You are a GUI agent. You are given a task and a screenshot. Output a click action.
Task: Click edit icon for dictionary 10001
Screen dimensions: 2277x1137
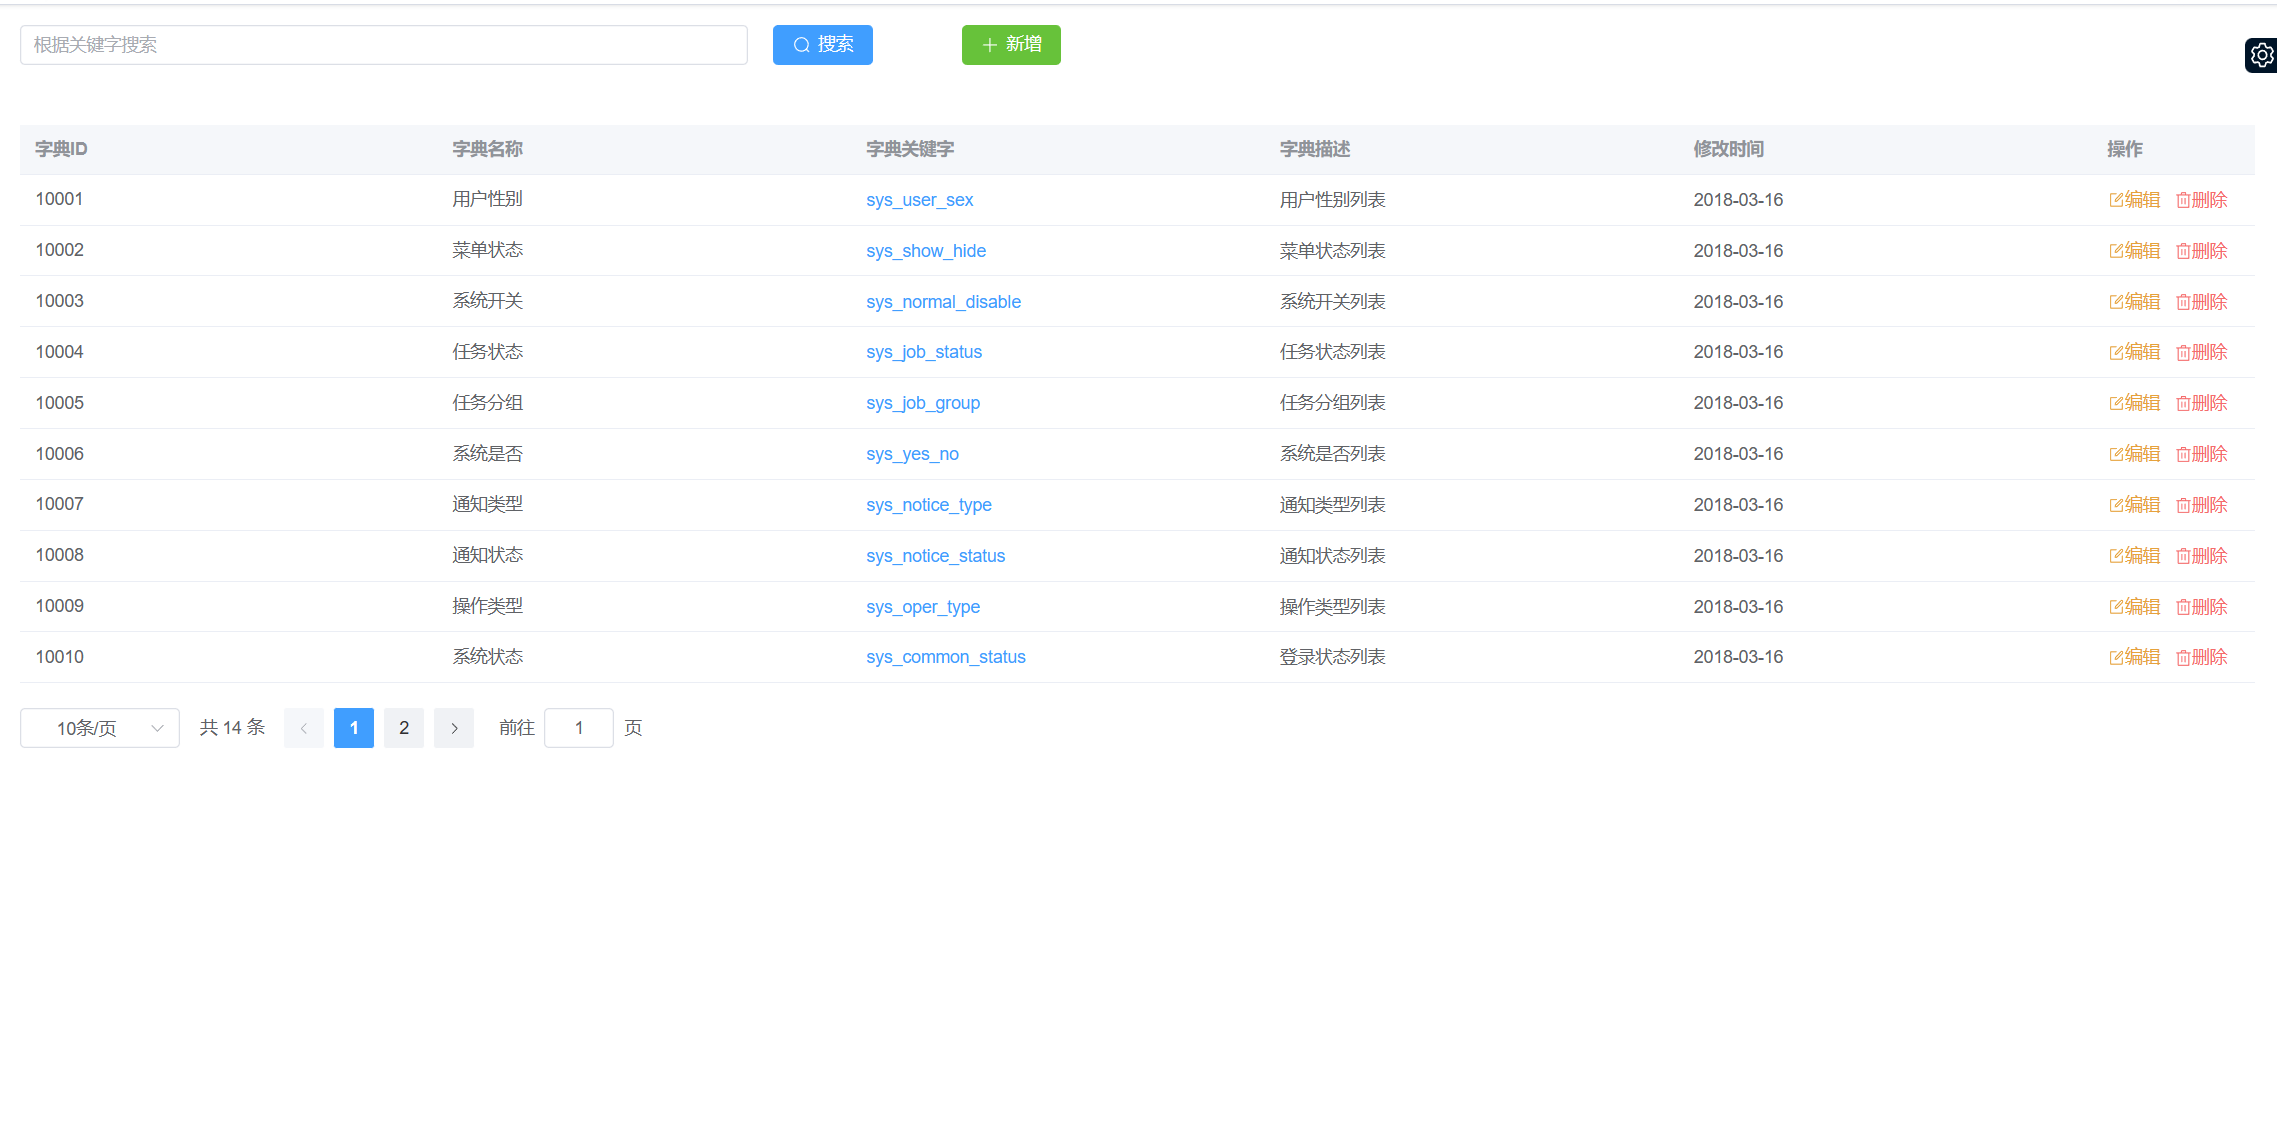[2116, 200]
